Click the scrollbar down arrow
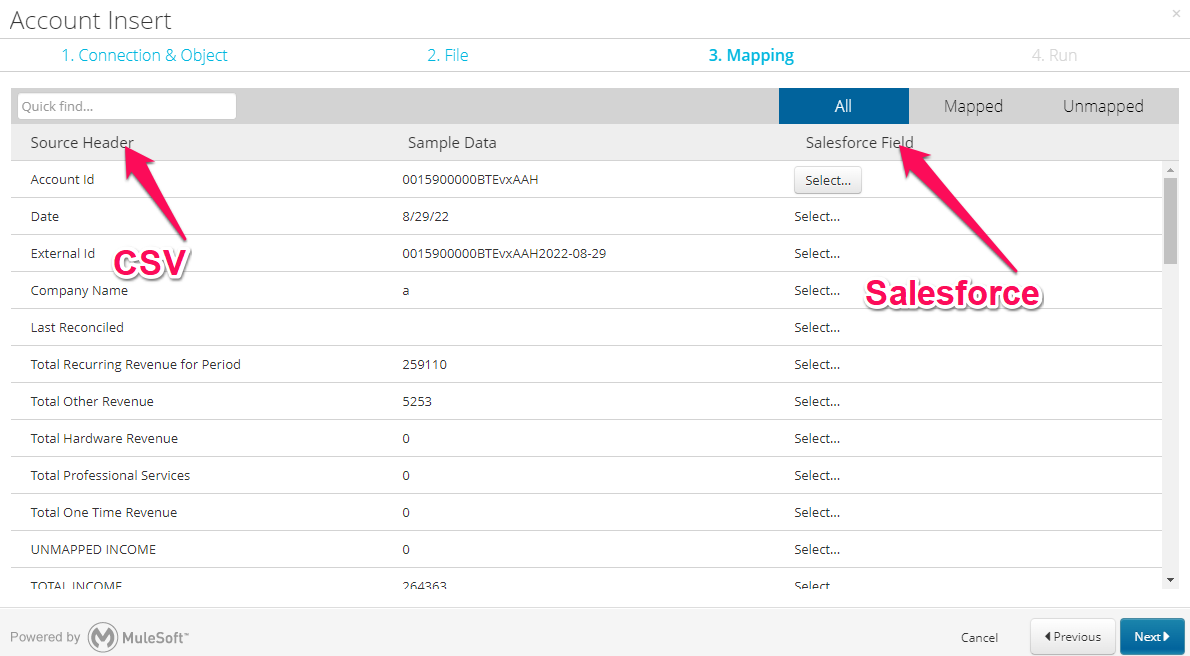The width and height of the screenshot is (1190, 656). pos(1170,580)
